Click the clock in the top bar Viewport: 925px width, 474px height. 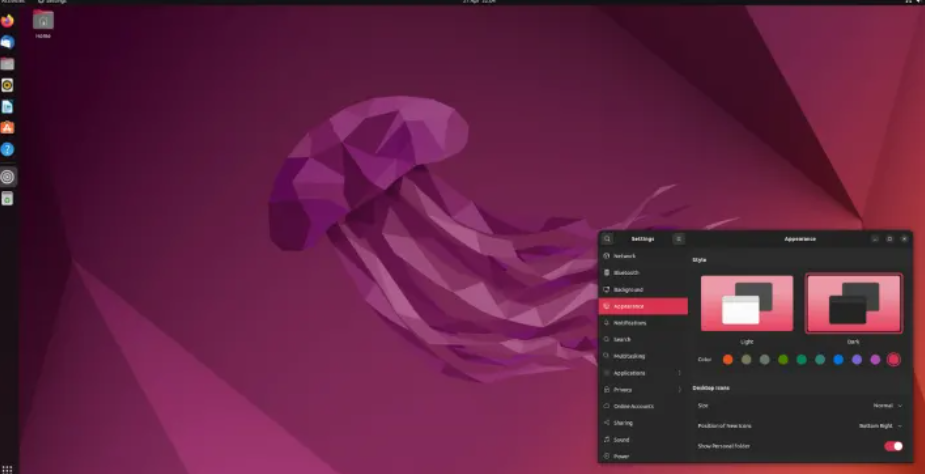coord(479,2)
